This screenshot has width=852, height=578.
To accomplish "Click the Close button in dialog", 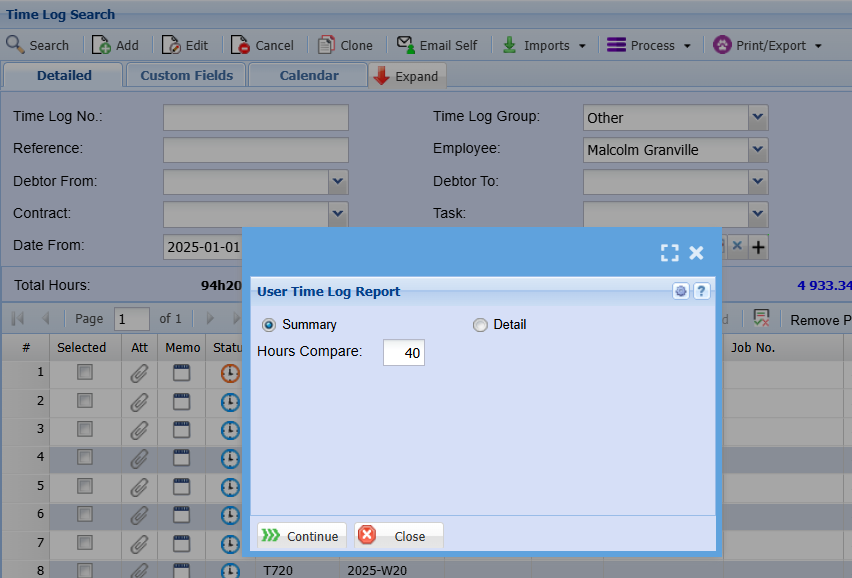I will [399, 536].
